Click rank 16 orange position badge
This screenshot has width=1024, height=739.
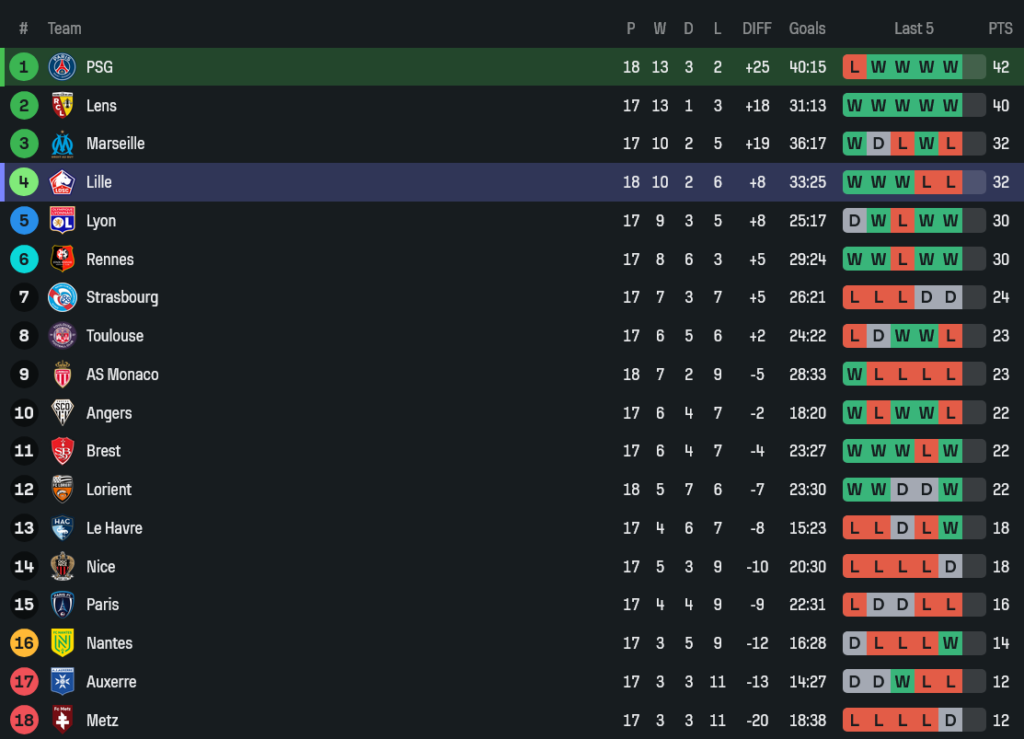pyautogui.click(x=24, y=643)
